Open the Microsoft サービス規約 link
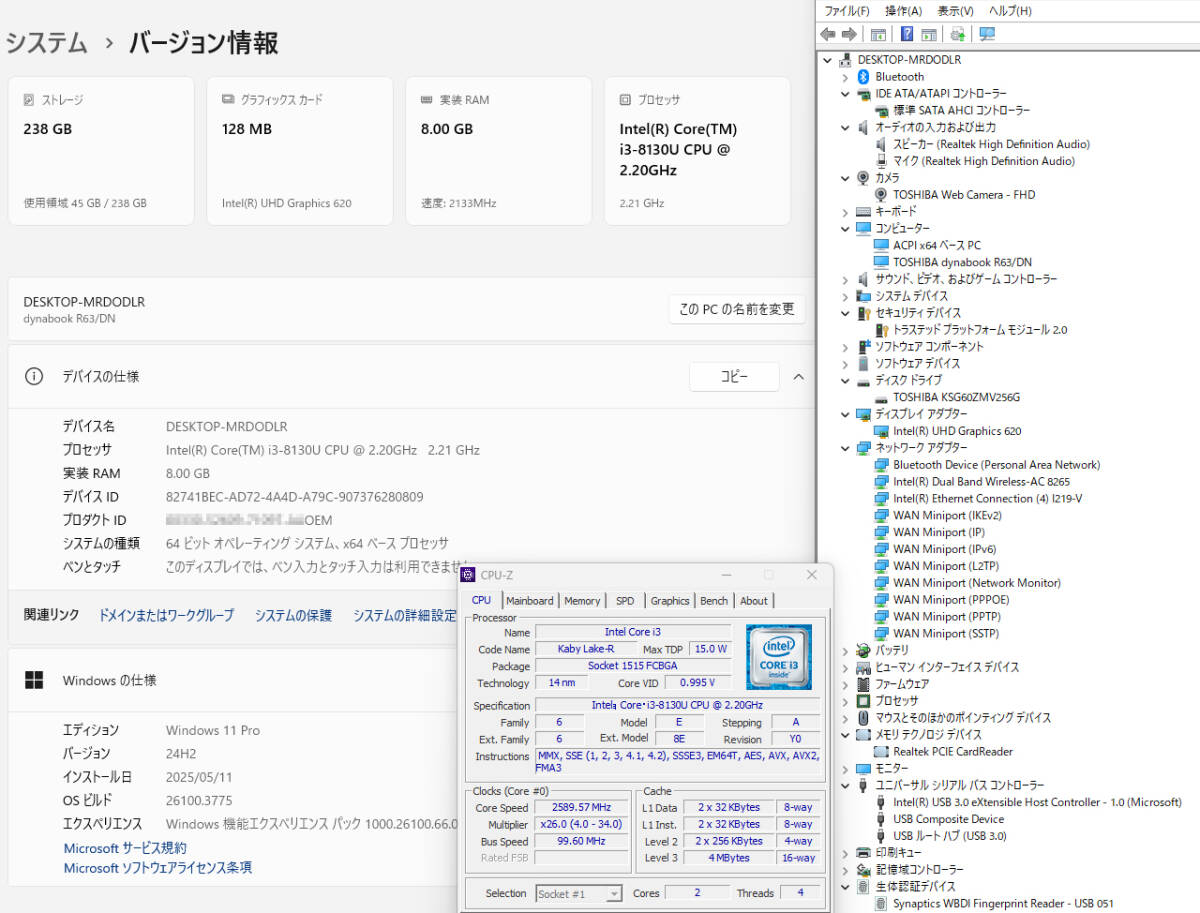Viewport: 1200px width, 913px height. [x=125, y=848]
